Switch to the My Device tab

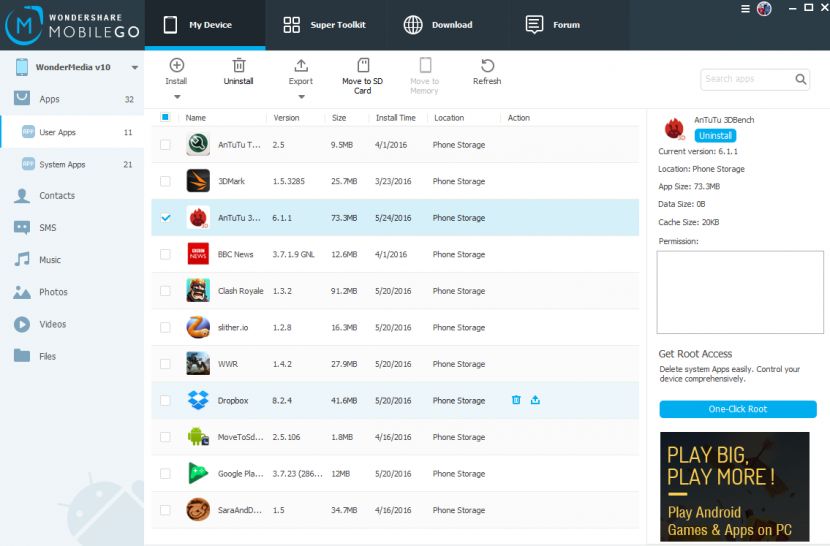(205, 25)
